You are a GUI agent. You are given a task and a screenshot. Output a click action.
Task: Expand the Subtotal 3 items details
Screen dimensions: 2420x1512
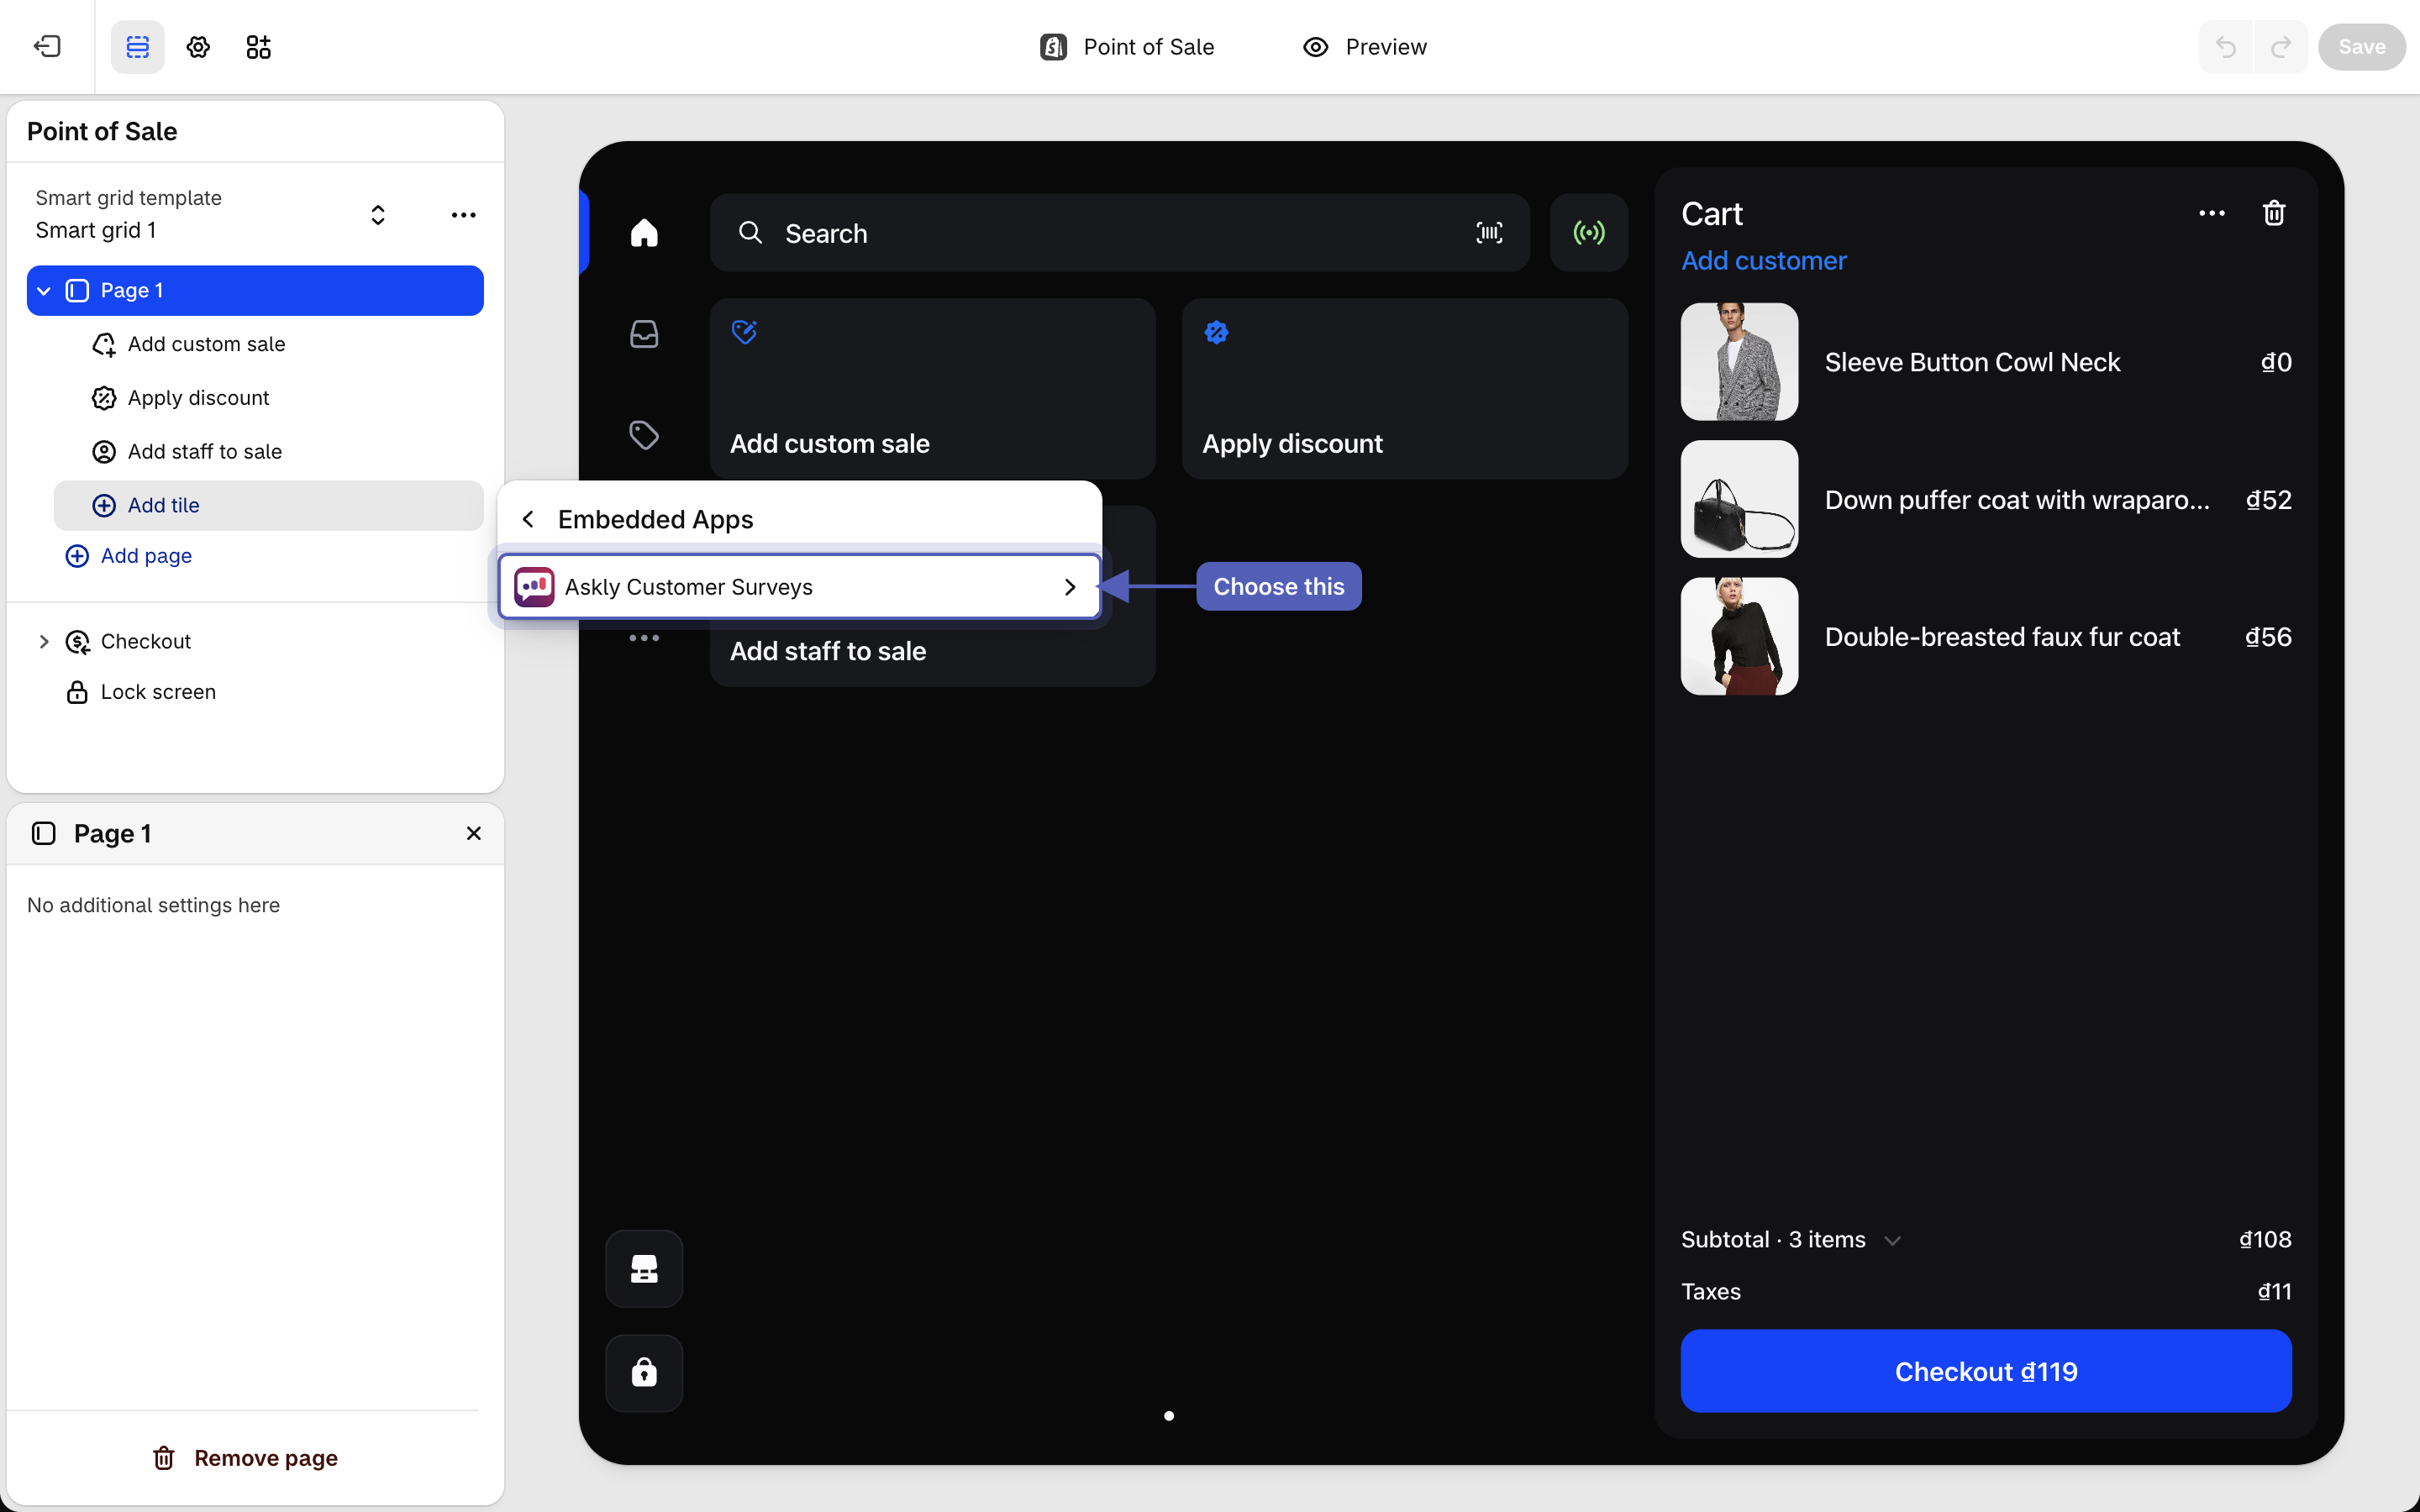[1892, 1240]
